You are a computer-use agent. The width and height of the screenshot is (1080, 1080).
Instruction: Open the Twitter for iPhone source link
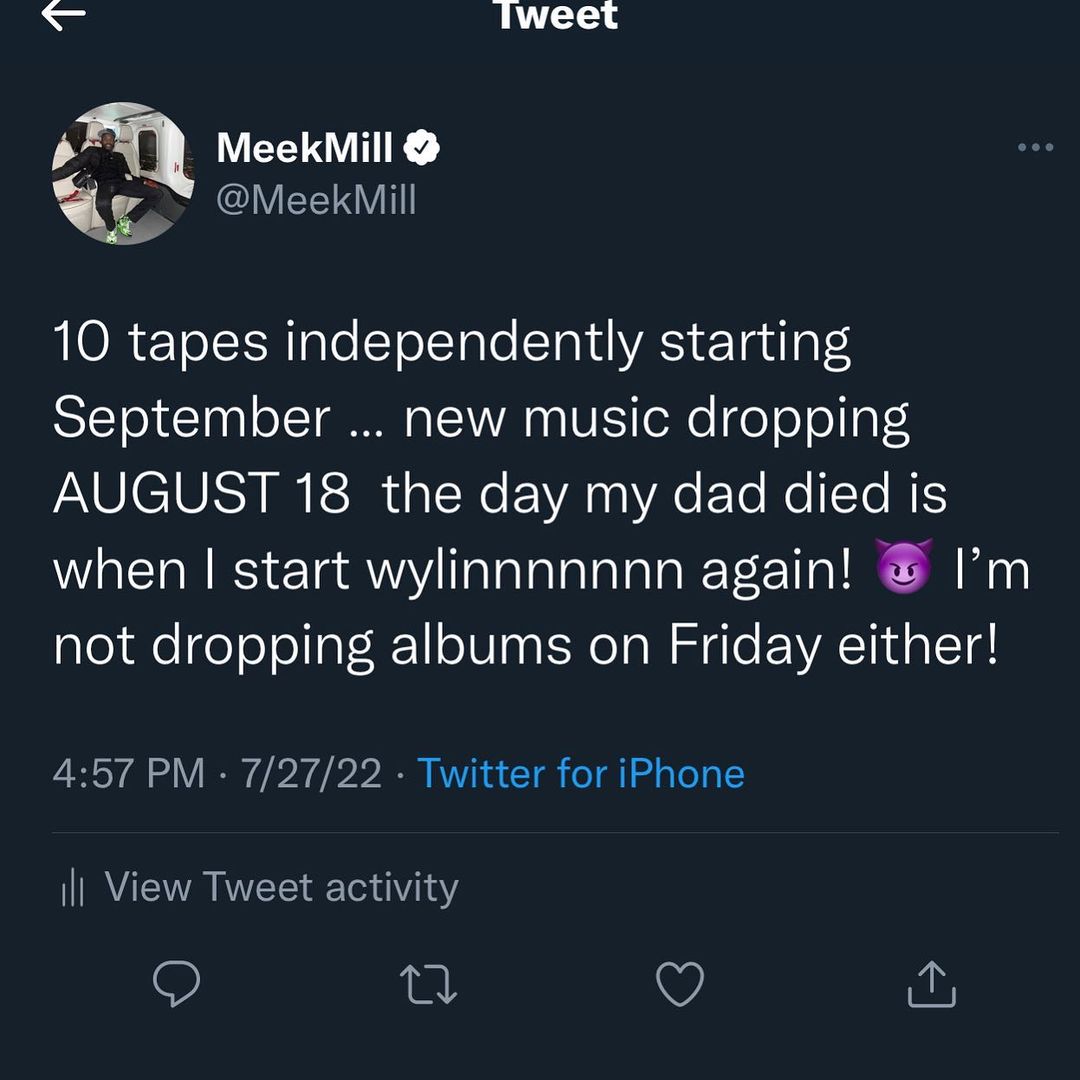coord(580,774)
